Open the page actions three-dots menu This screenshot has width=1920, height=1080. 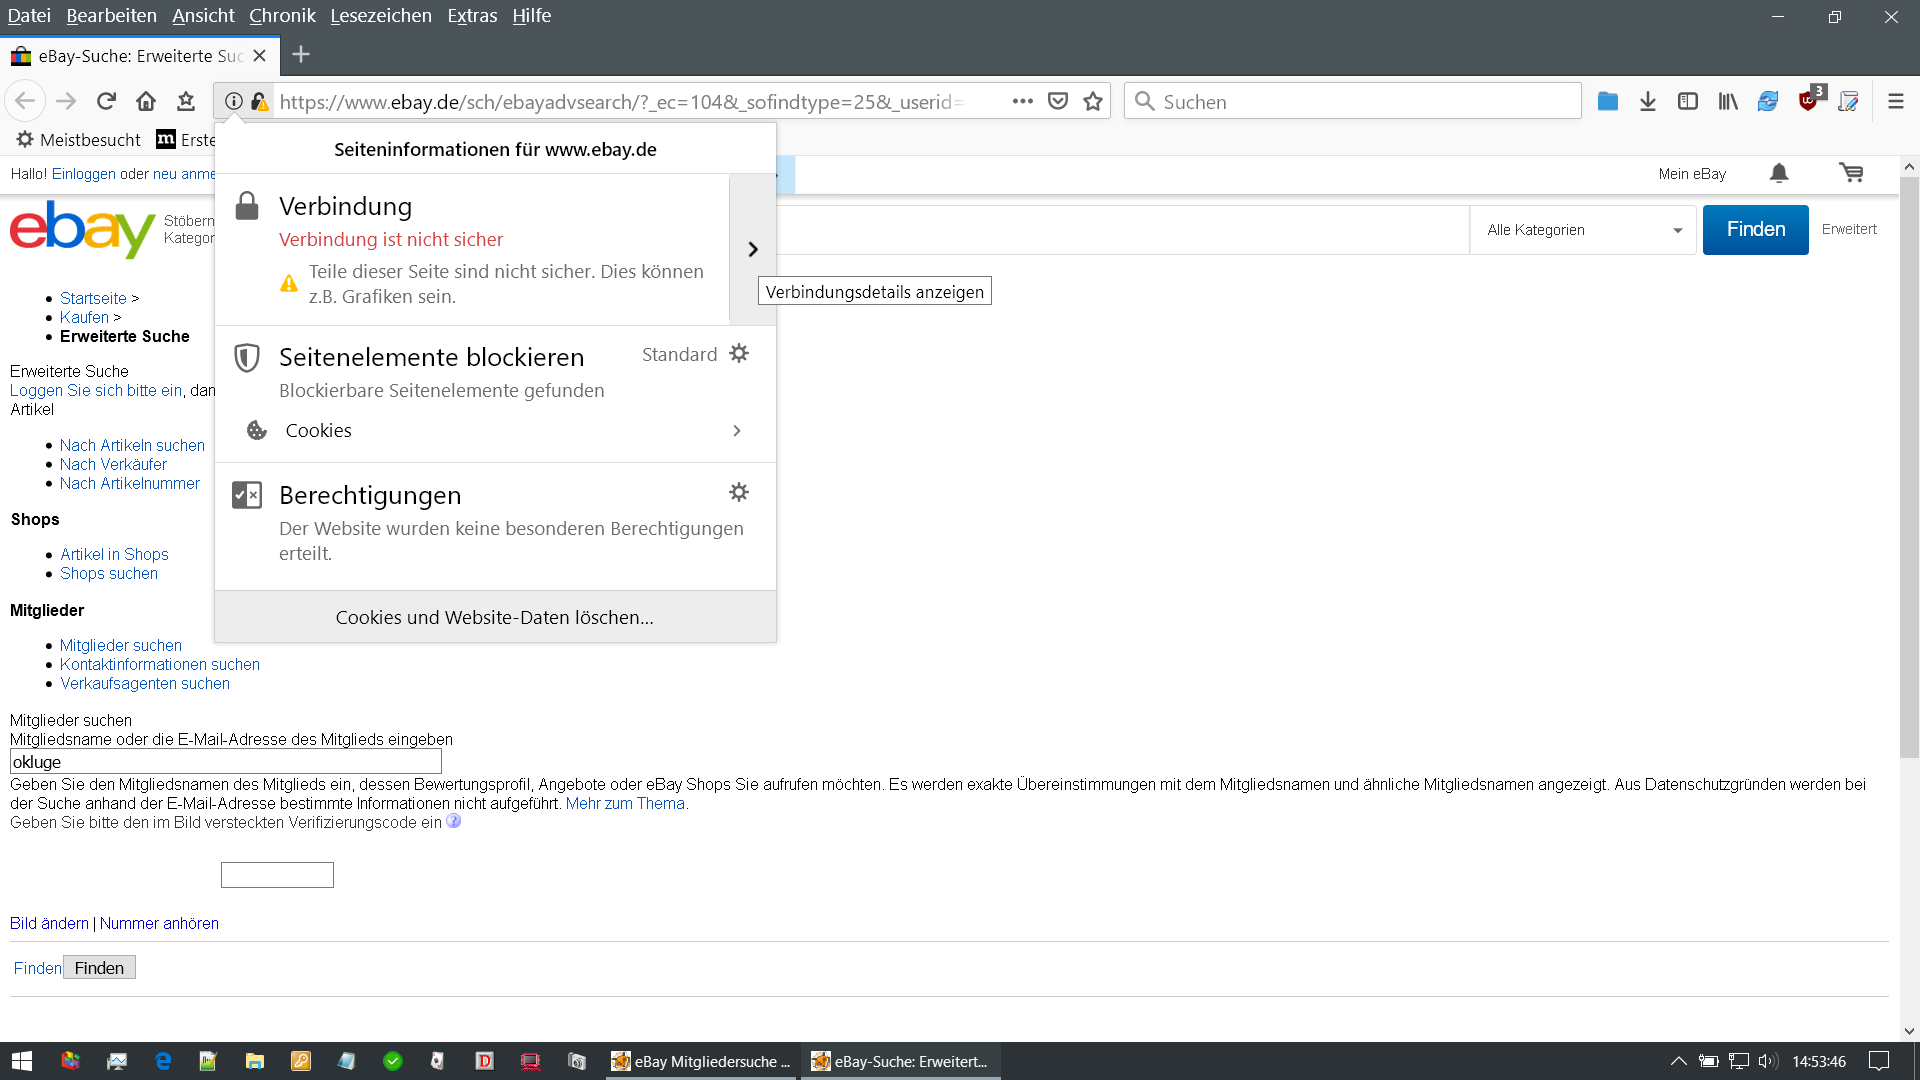tap(1022, 101)
